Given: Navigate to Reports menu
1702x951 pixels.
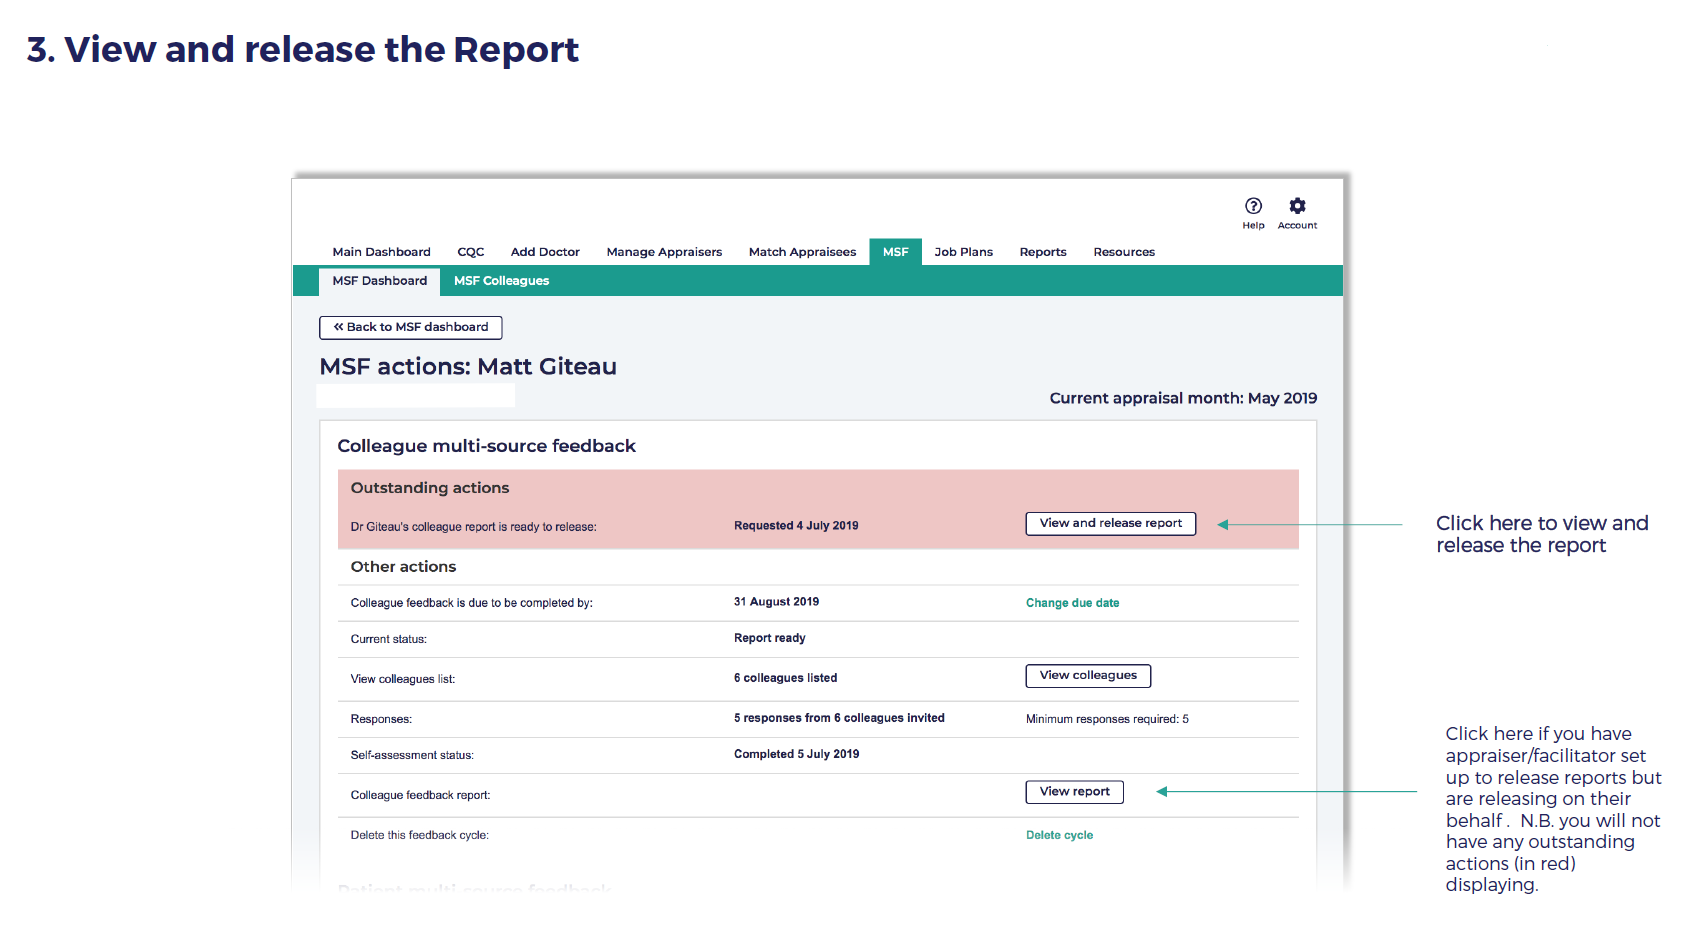Looking at the screenshot, I should (1043, 252).
